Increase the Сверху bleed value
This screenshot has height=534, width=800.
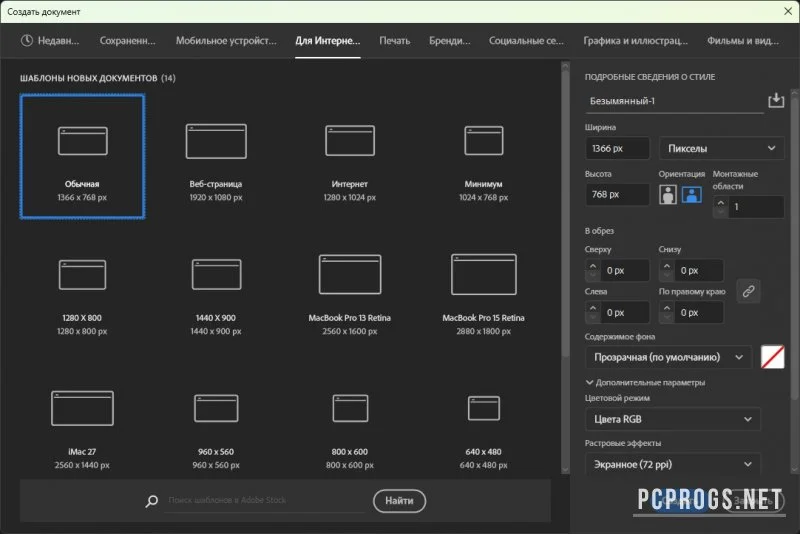[x=592, y=266]
